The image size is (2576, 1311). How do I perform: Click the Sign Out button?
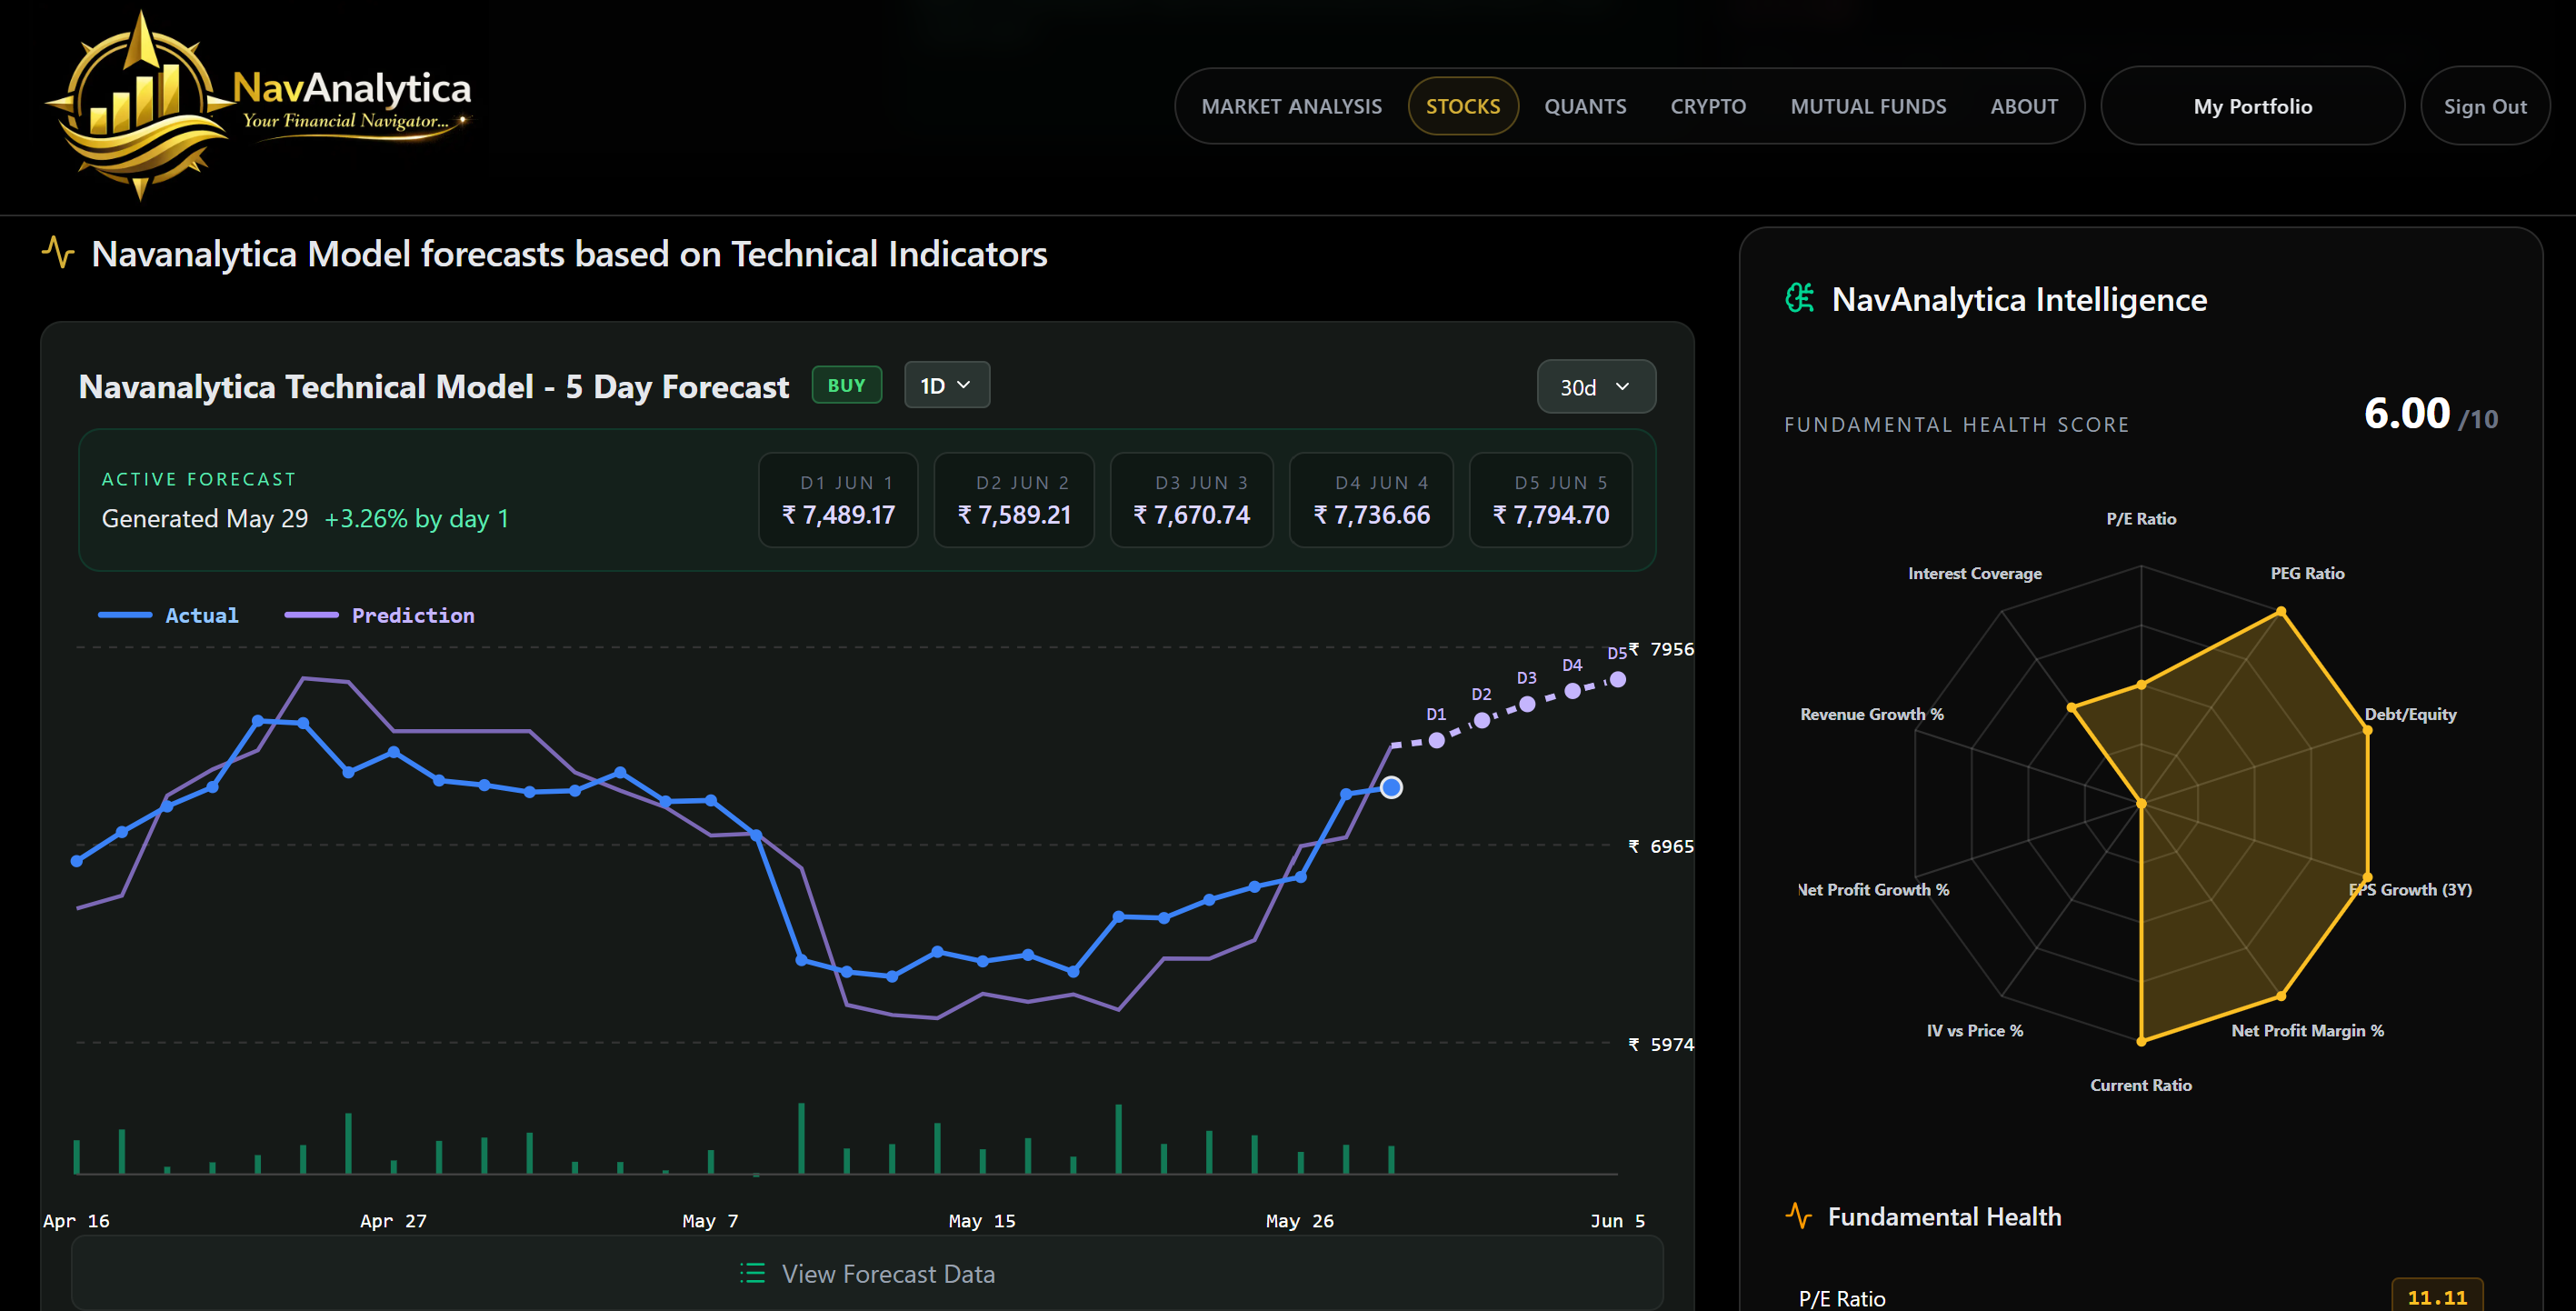click(x=2484, y=106)
